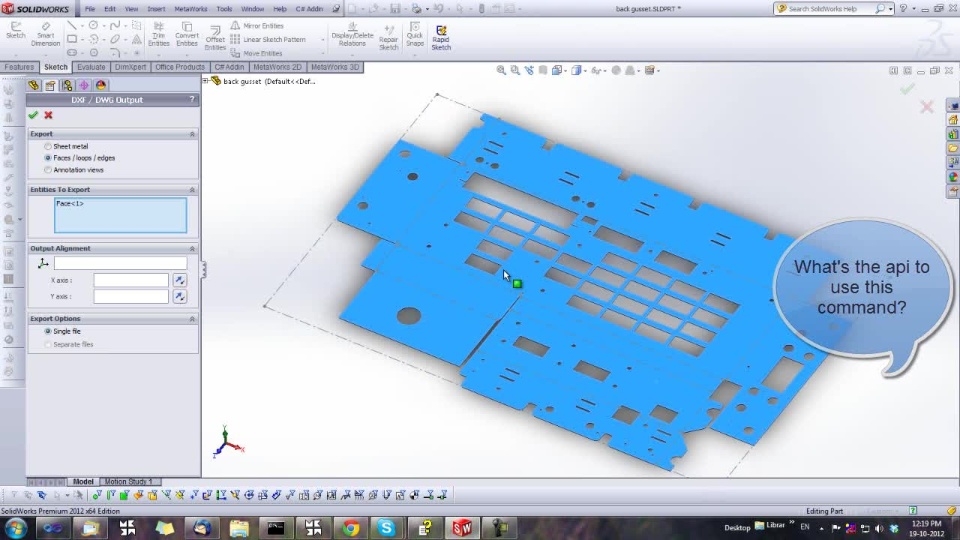Screen dimensions: 960x540
Task: Toggle Quick Snaps tool
Action: coord(414,34)
